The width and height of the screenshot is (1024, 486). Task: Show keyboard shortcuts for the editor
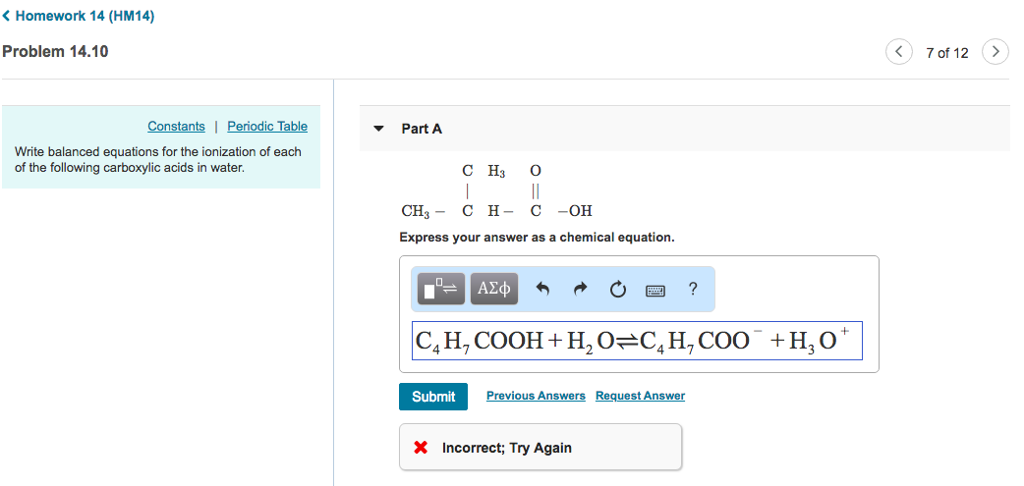pyautogui.click(x=655, y=290)
